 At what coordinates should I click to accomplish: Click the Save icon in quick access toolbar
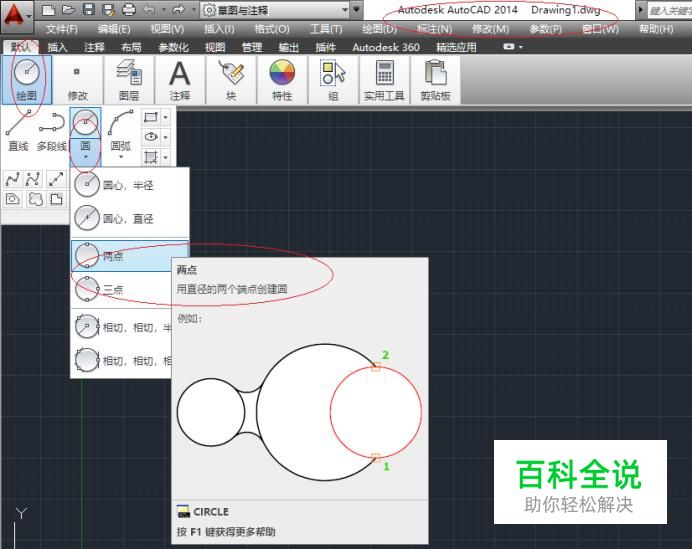point(89,9)
